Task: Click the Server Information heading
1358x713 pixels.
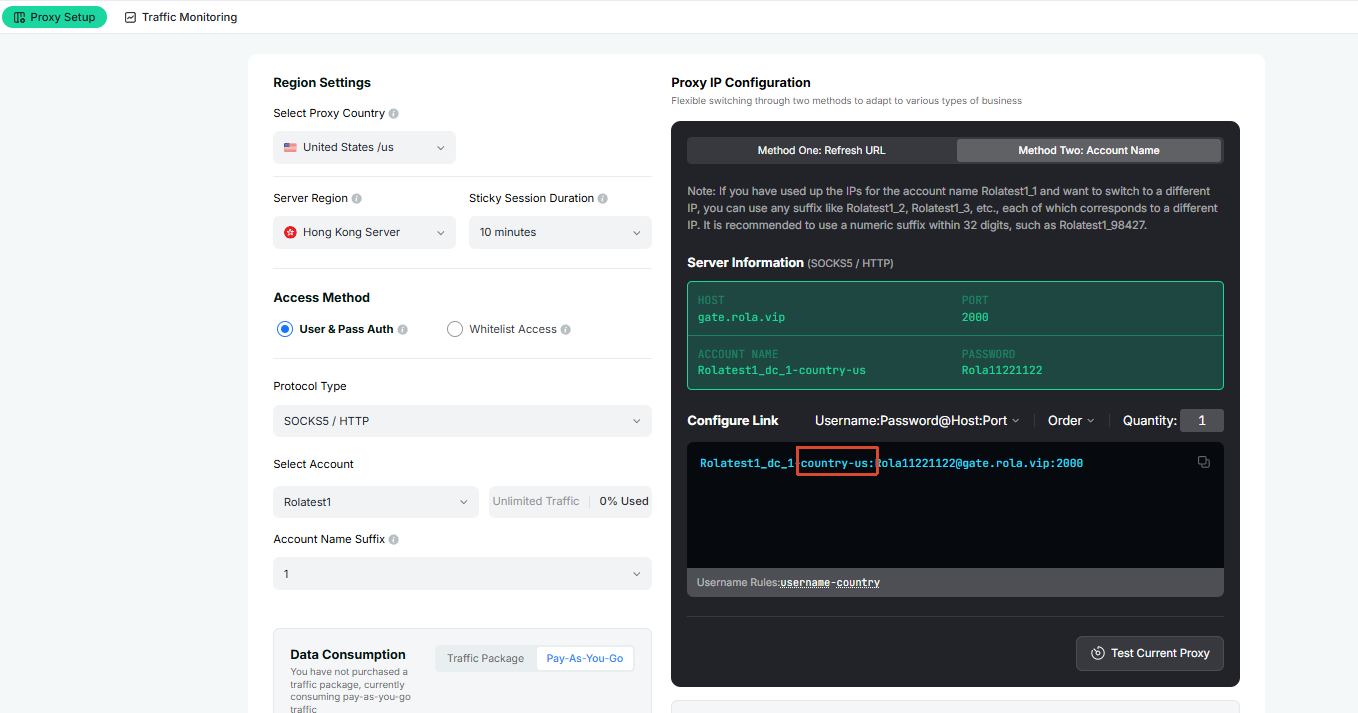Action: 745,262
